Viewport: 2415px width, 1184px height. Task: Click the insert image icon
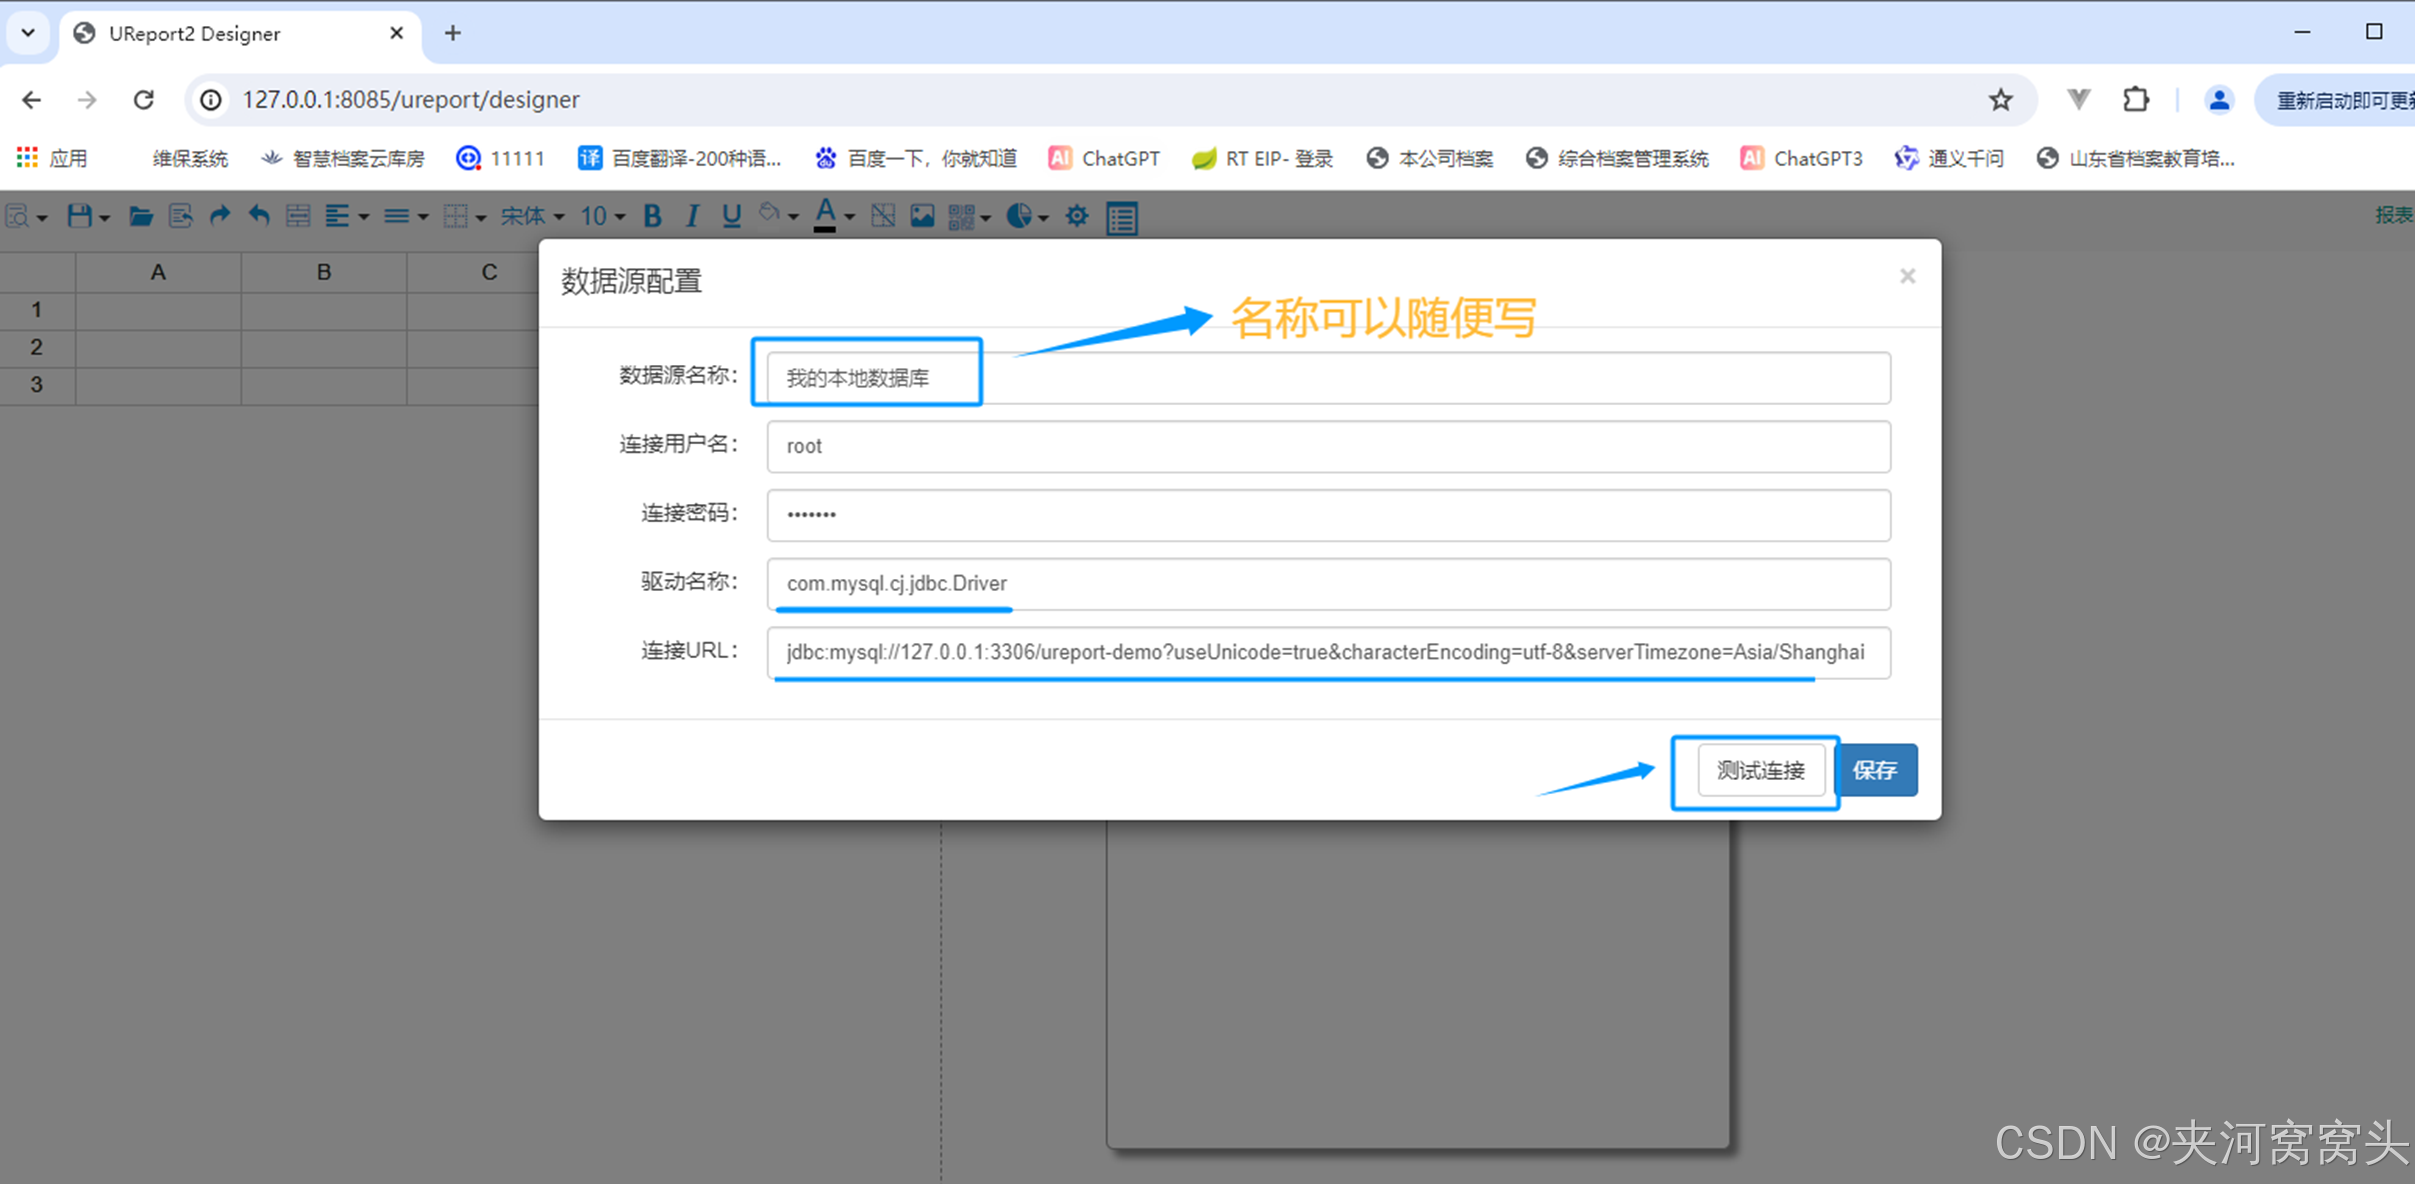pyautogui.click(x=922, y=216)
